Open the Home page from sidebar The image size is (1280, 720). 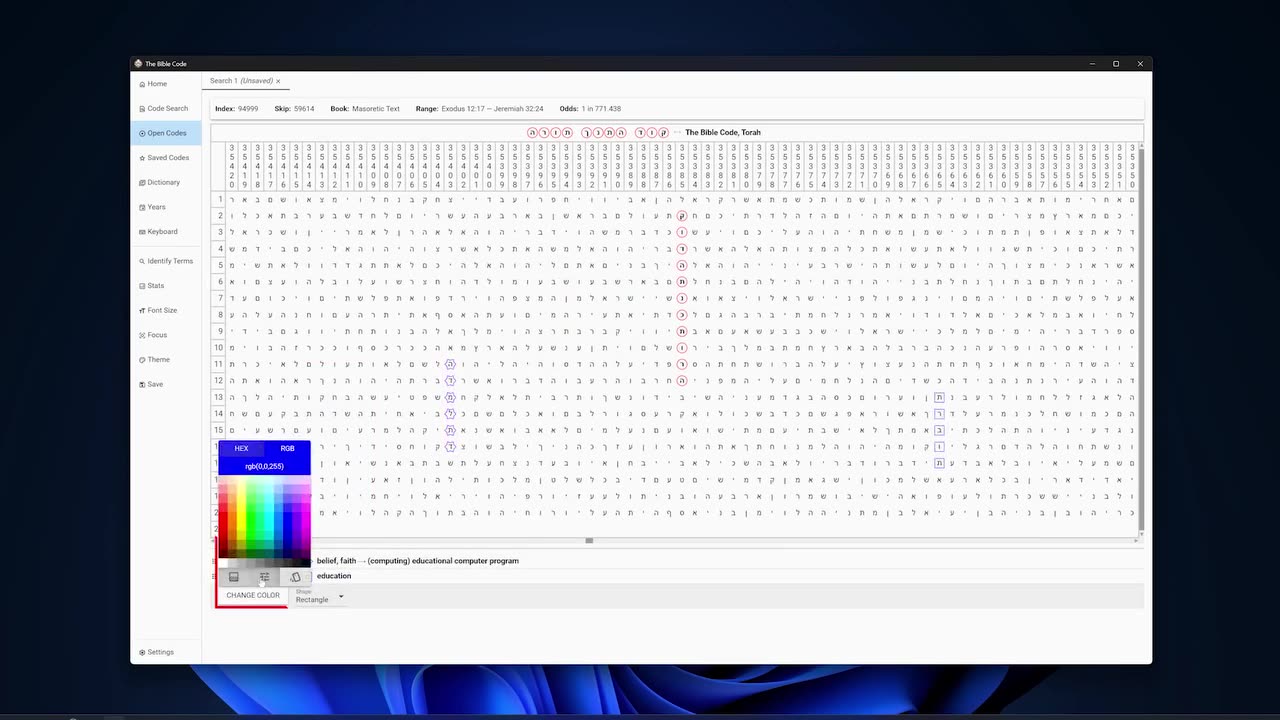[166, 84]
